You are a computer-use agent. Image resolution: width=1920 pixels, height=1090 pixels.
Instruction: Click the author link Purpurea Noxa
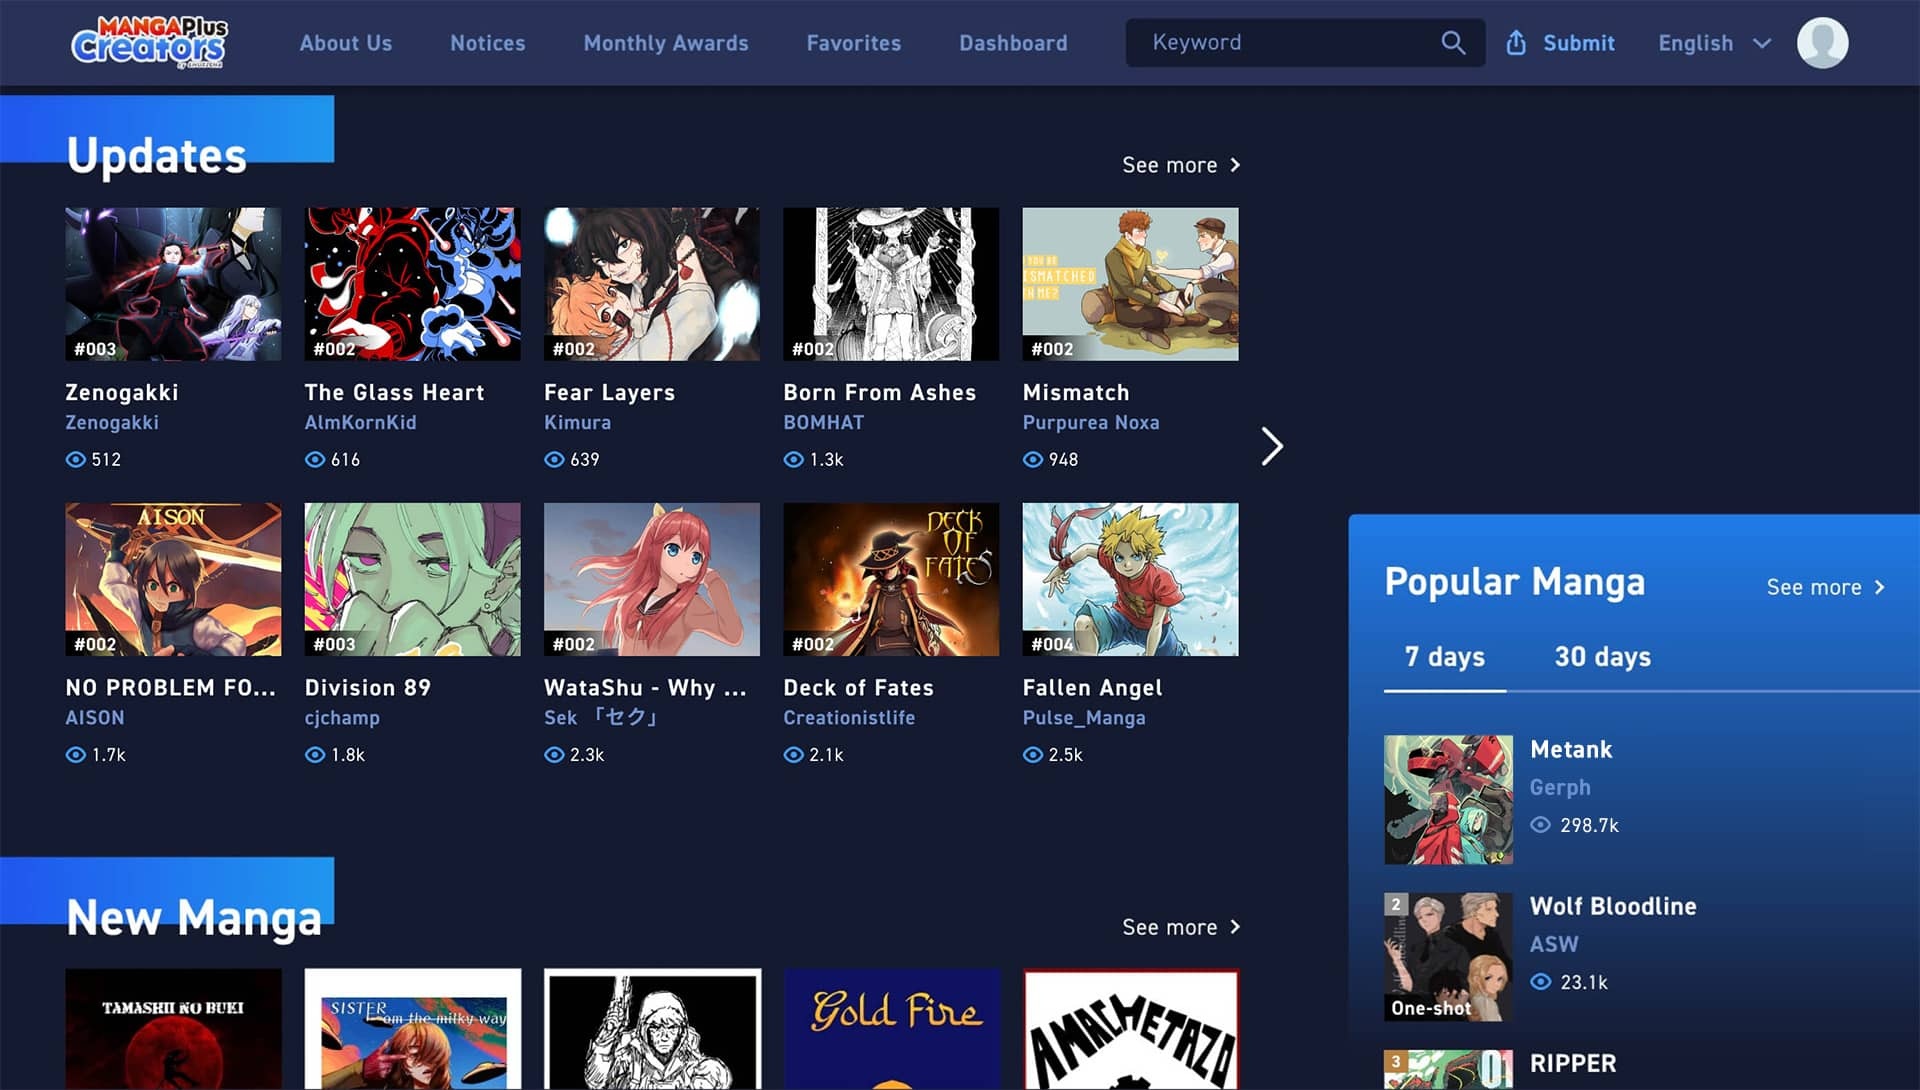[x=1091, y=422]
